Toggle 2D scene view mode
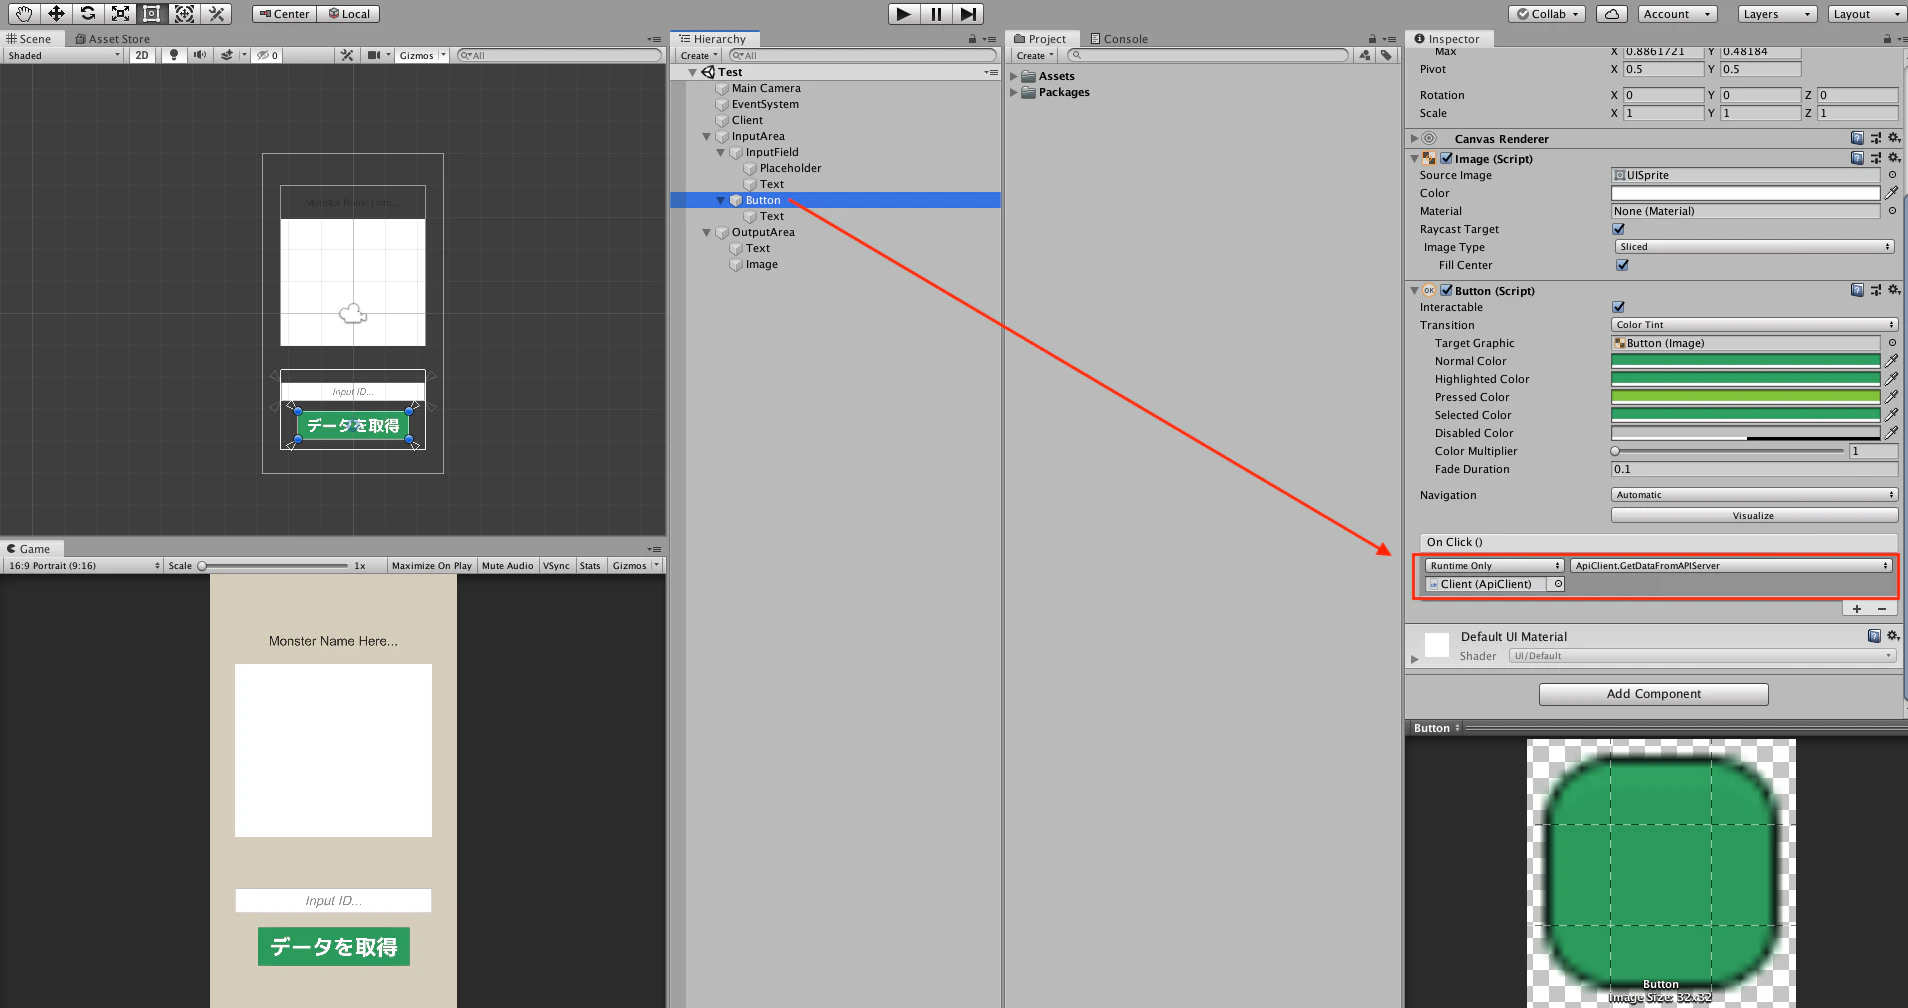This screenshot has width=1908, height=1008. coord(142,55)
